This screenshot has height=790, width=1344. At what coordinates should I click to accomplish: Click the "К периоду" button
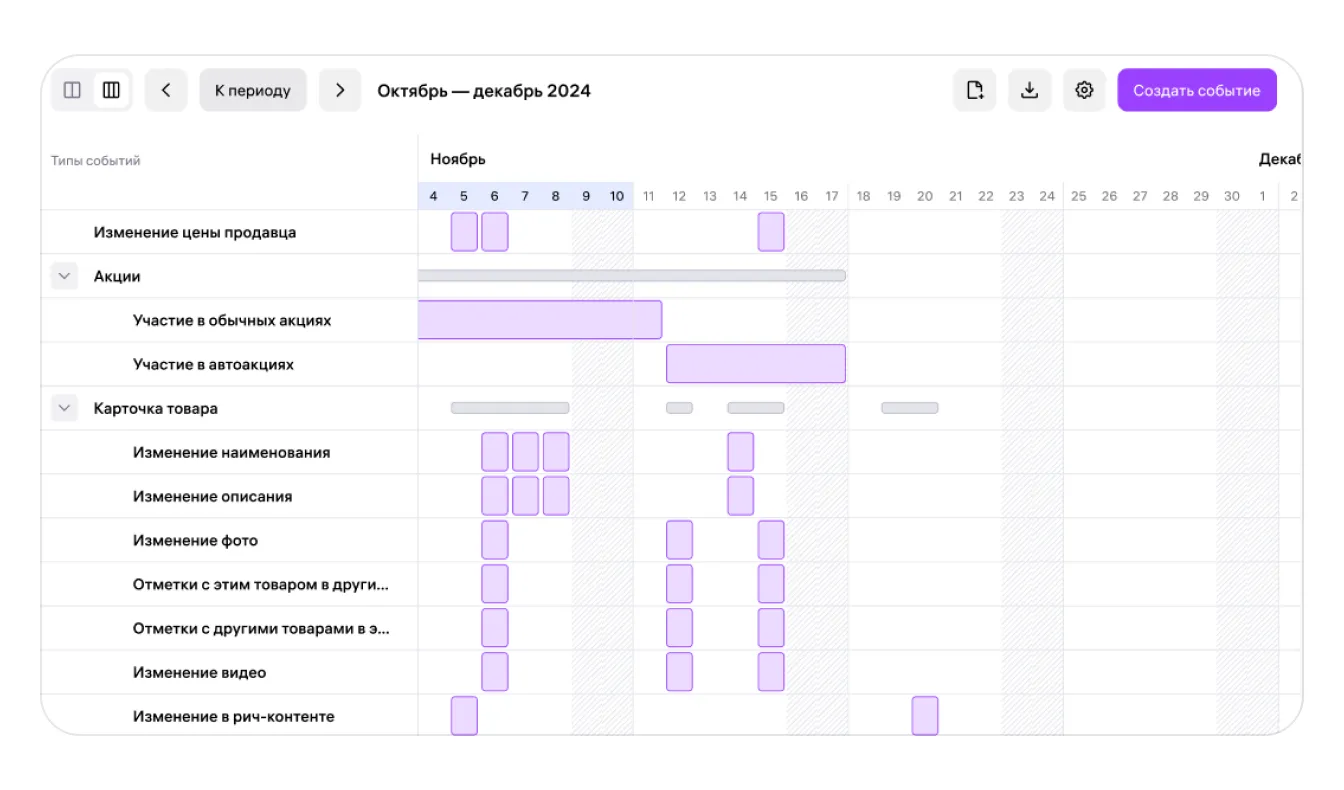point(253,91)
